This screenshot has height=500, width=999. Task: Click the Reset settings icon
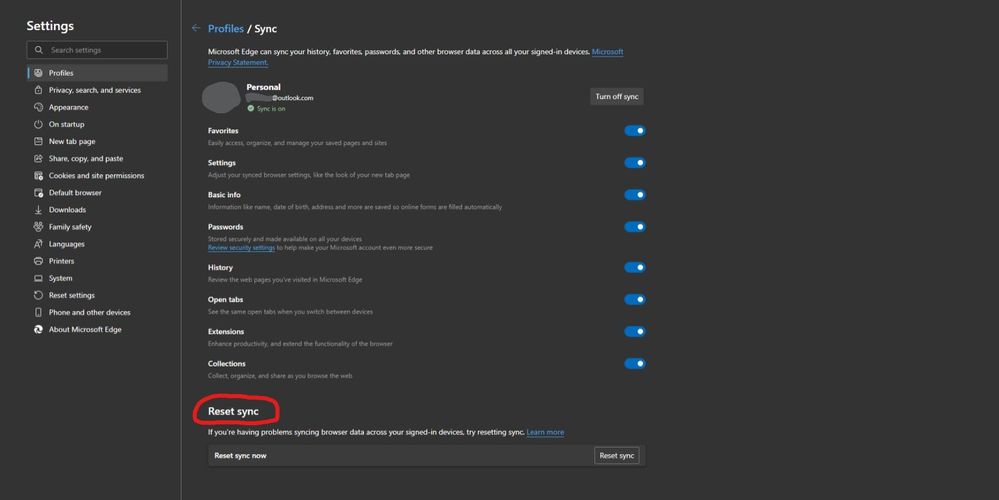(x=38, y=296)
